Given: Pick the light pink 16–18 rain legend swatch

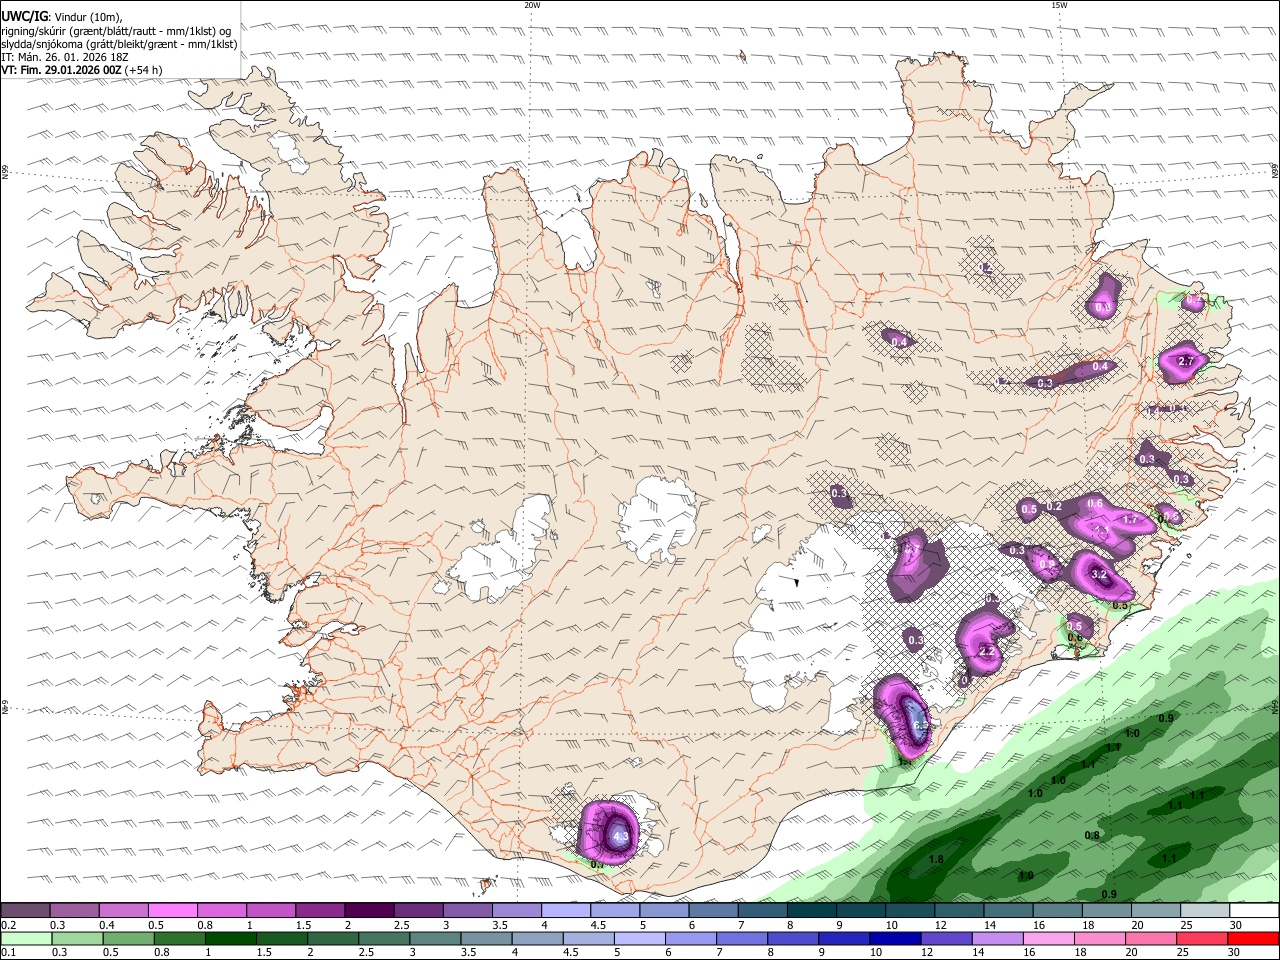Looking at the screenshot, I should 1048,938.
